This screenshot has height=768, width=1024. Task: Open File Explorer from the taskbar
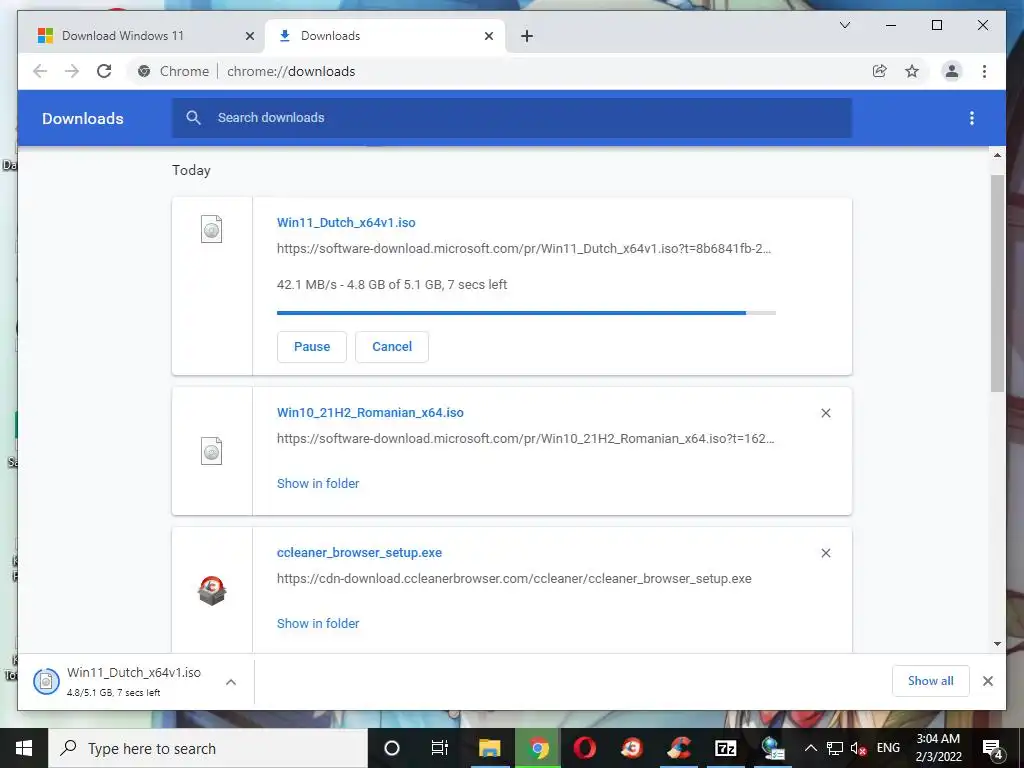(x=489, y=748)
